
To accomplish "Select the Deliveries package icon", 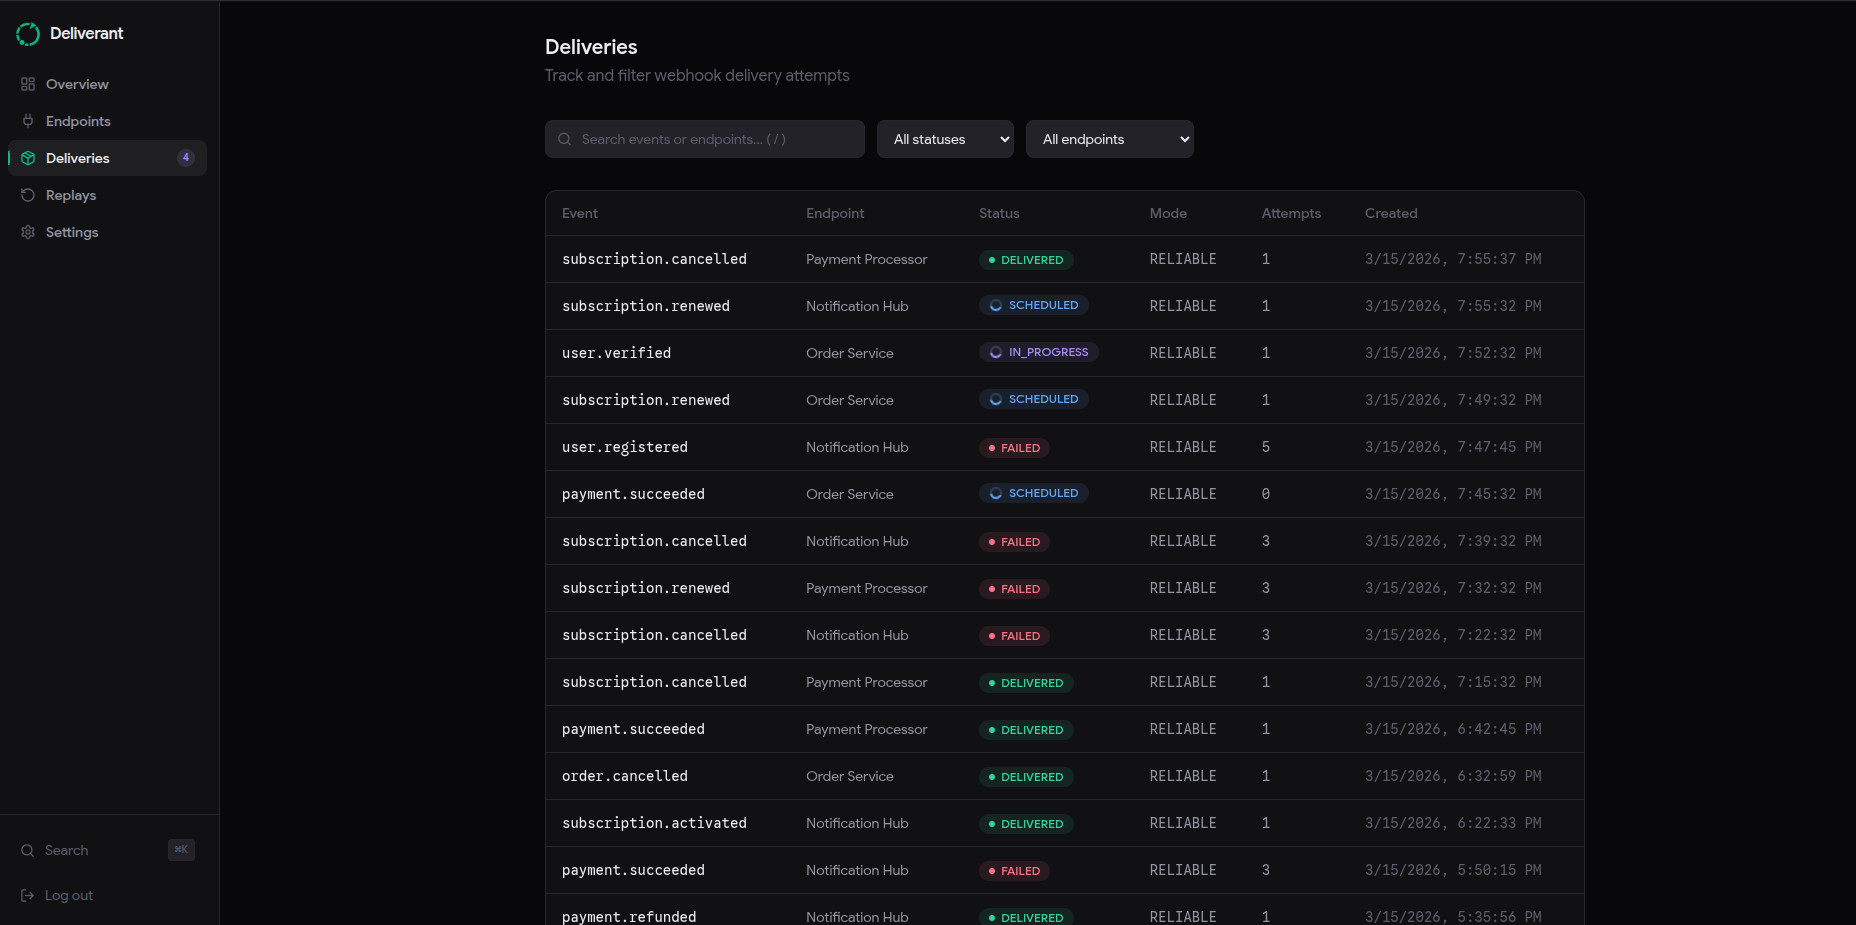I will point(27,158).
